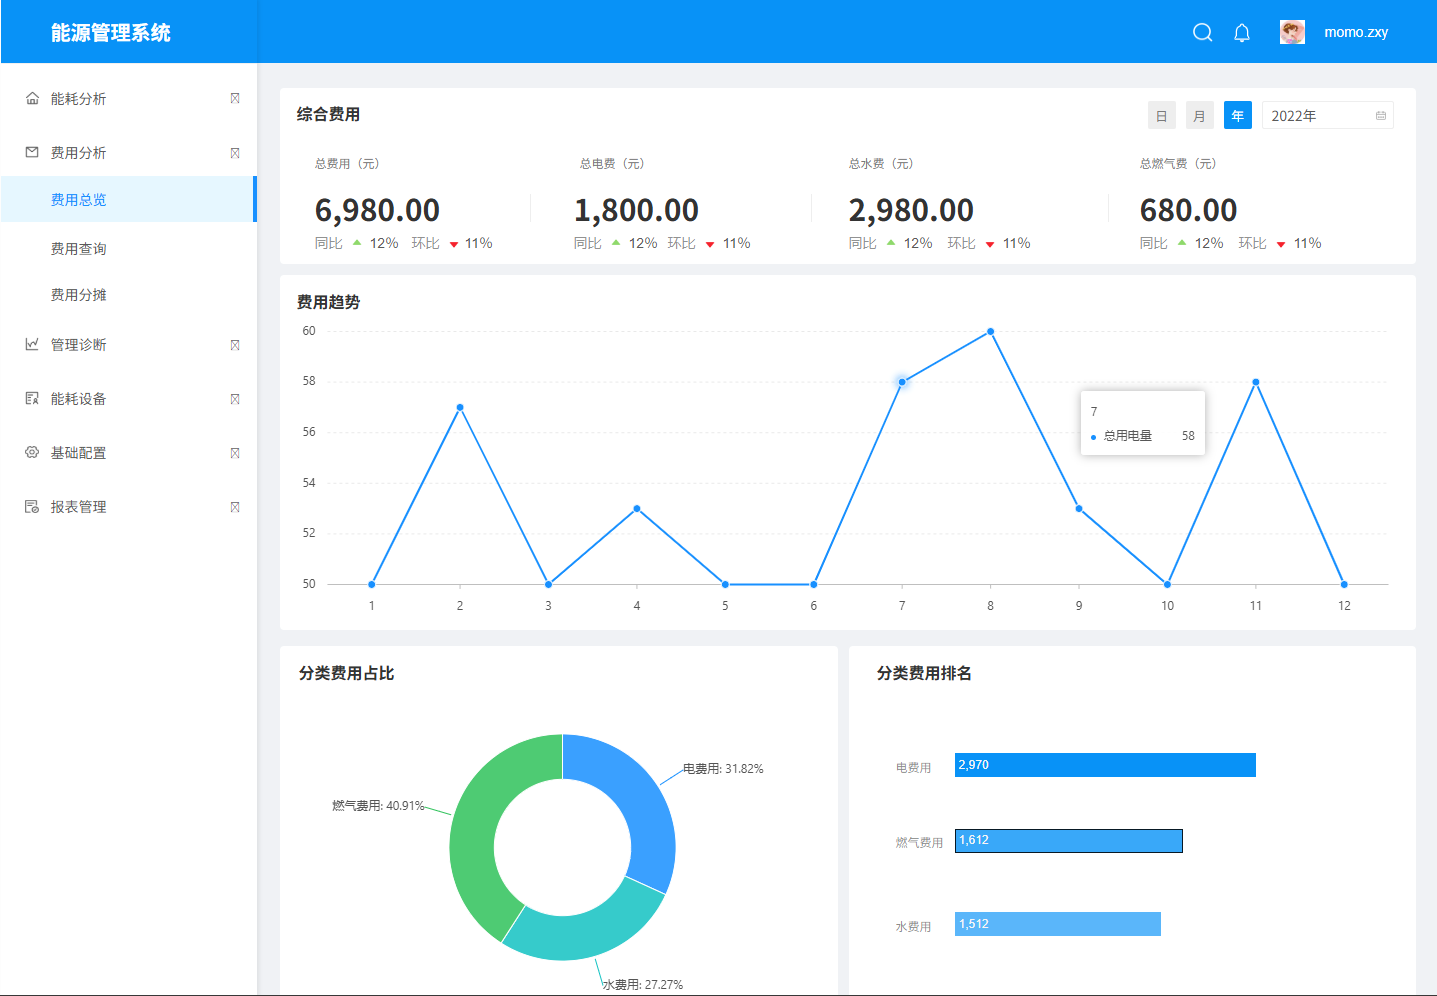Open the calendar icon in year picker
This screenshot has height=996, width=1437.
pyautogui.click(x=1381, y=116)
